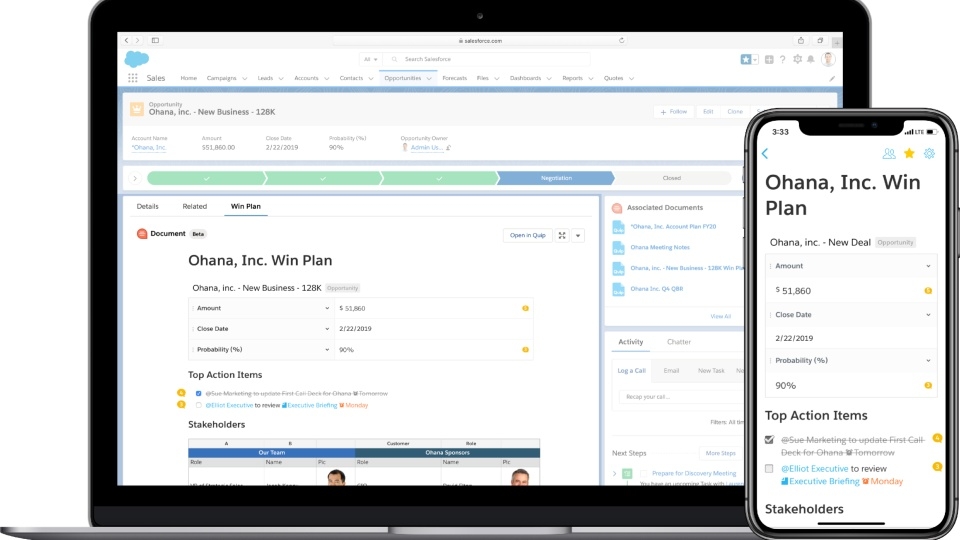Switch to the Details tab

pos(148,206)
